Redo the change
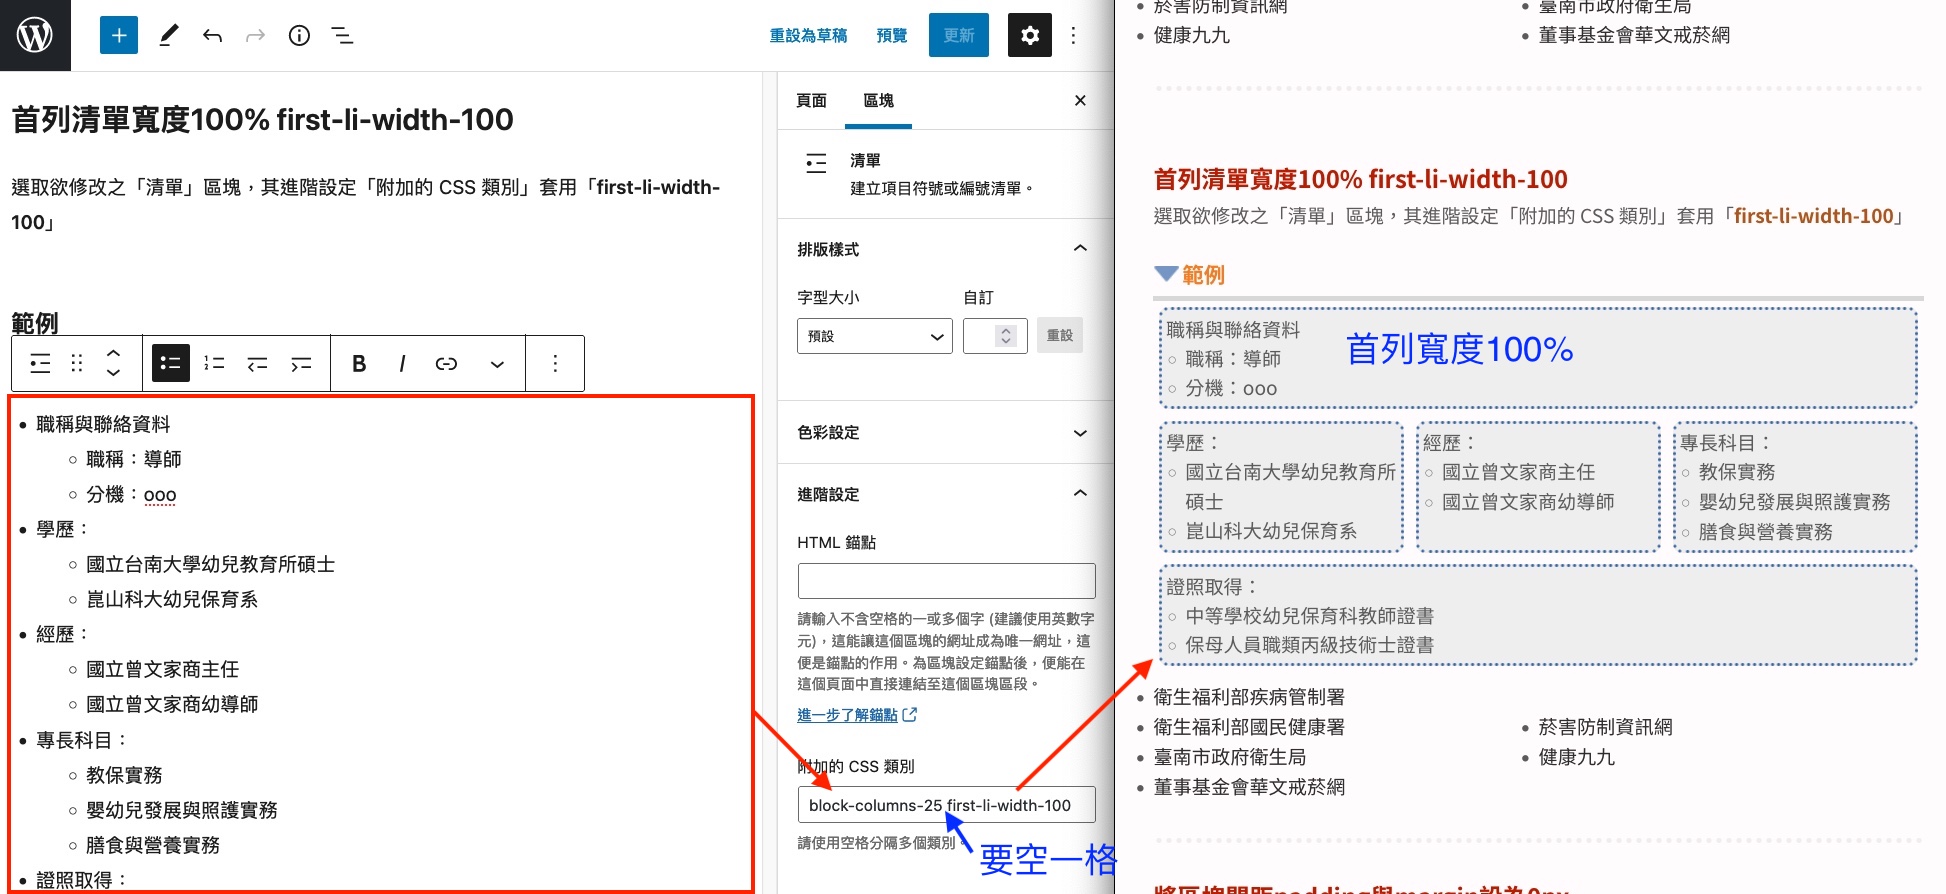This screenshot has height=894, width=1946. (256, 36)
